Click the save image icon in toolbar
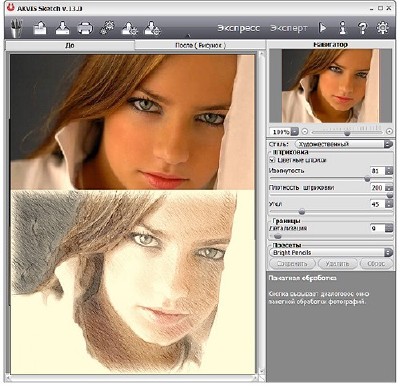 pyautogui.click(x=62, y=28)
